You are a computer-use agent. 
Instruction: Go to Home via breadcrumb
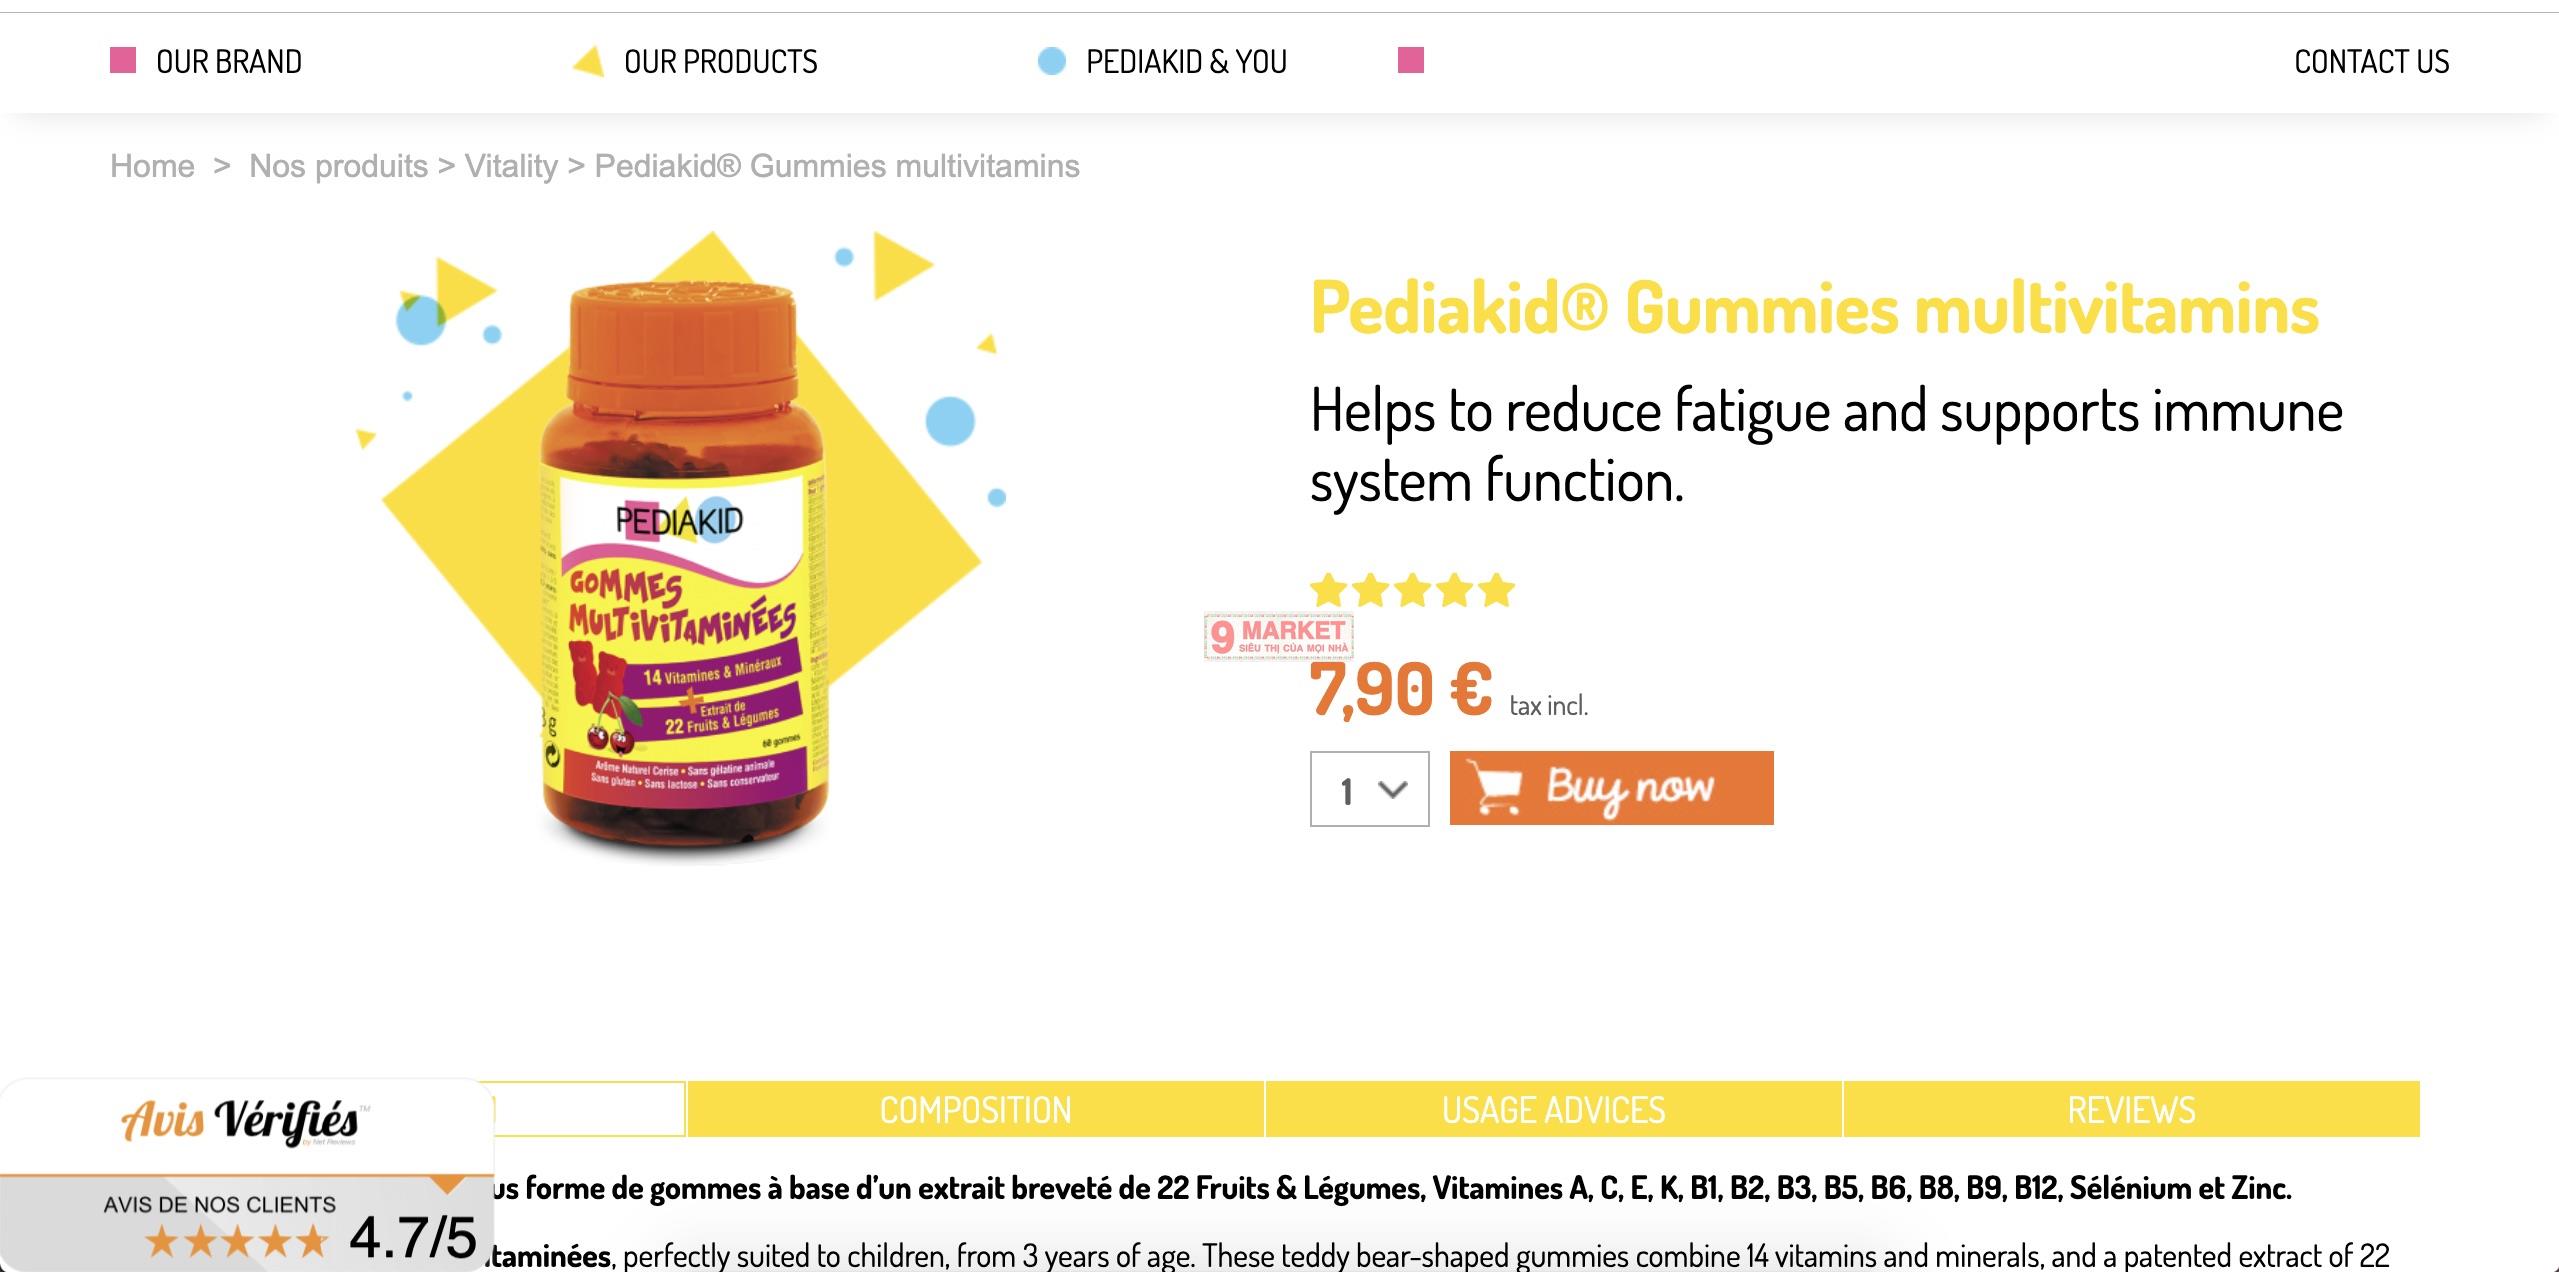[152, 166]
